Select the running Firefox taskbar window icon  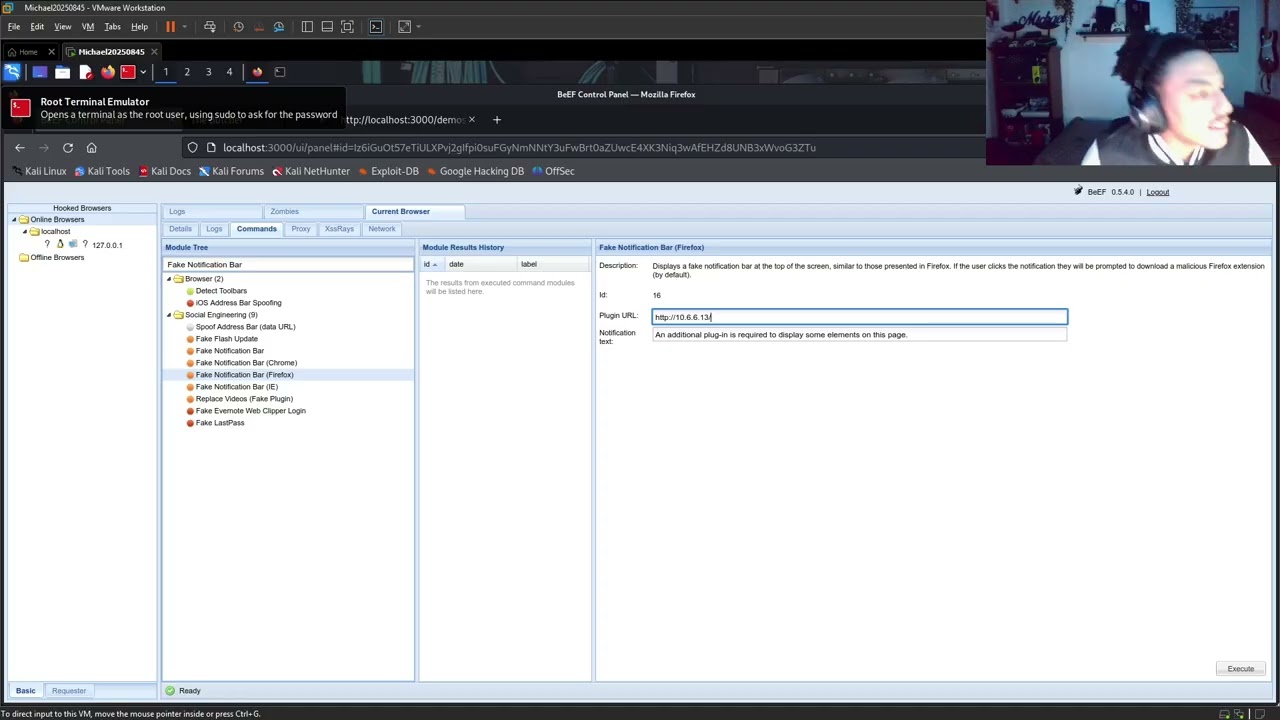pos(257,72)
